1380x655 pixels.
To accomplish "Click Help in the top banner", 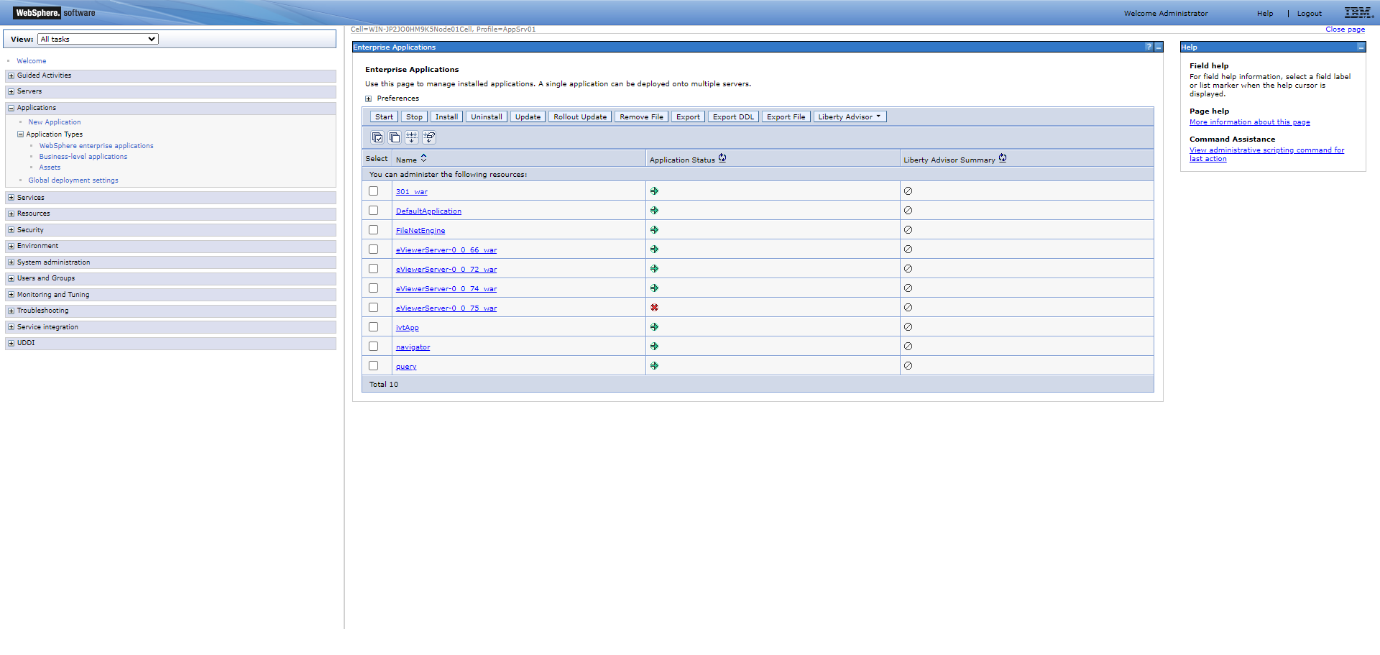I will (1264, 13).
